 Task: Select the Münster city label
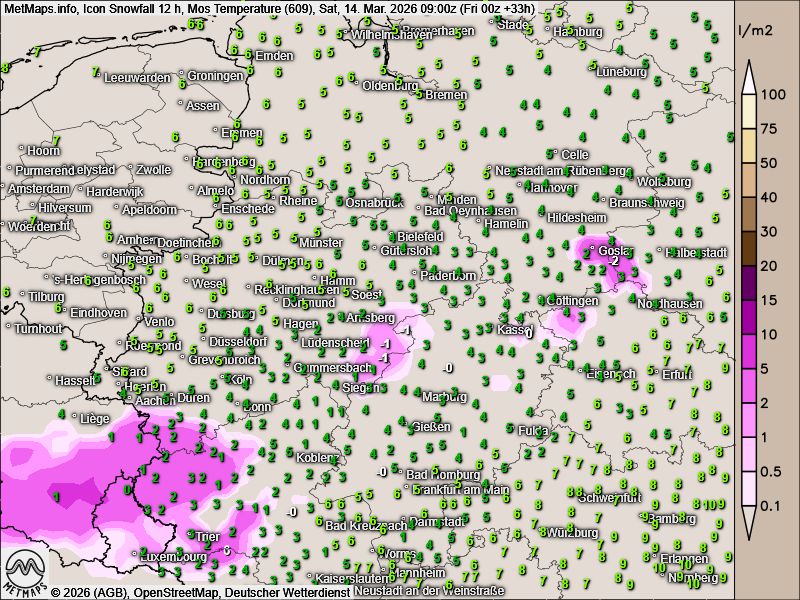[x=320, y=243]
